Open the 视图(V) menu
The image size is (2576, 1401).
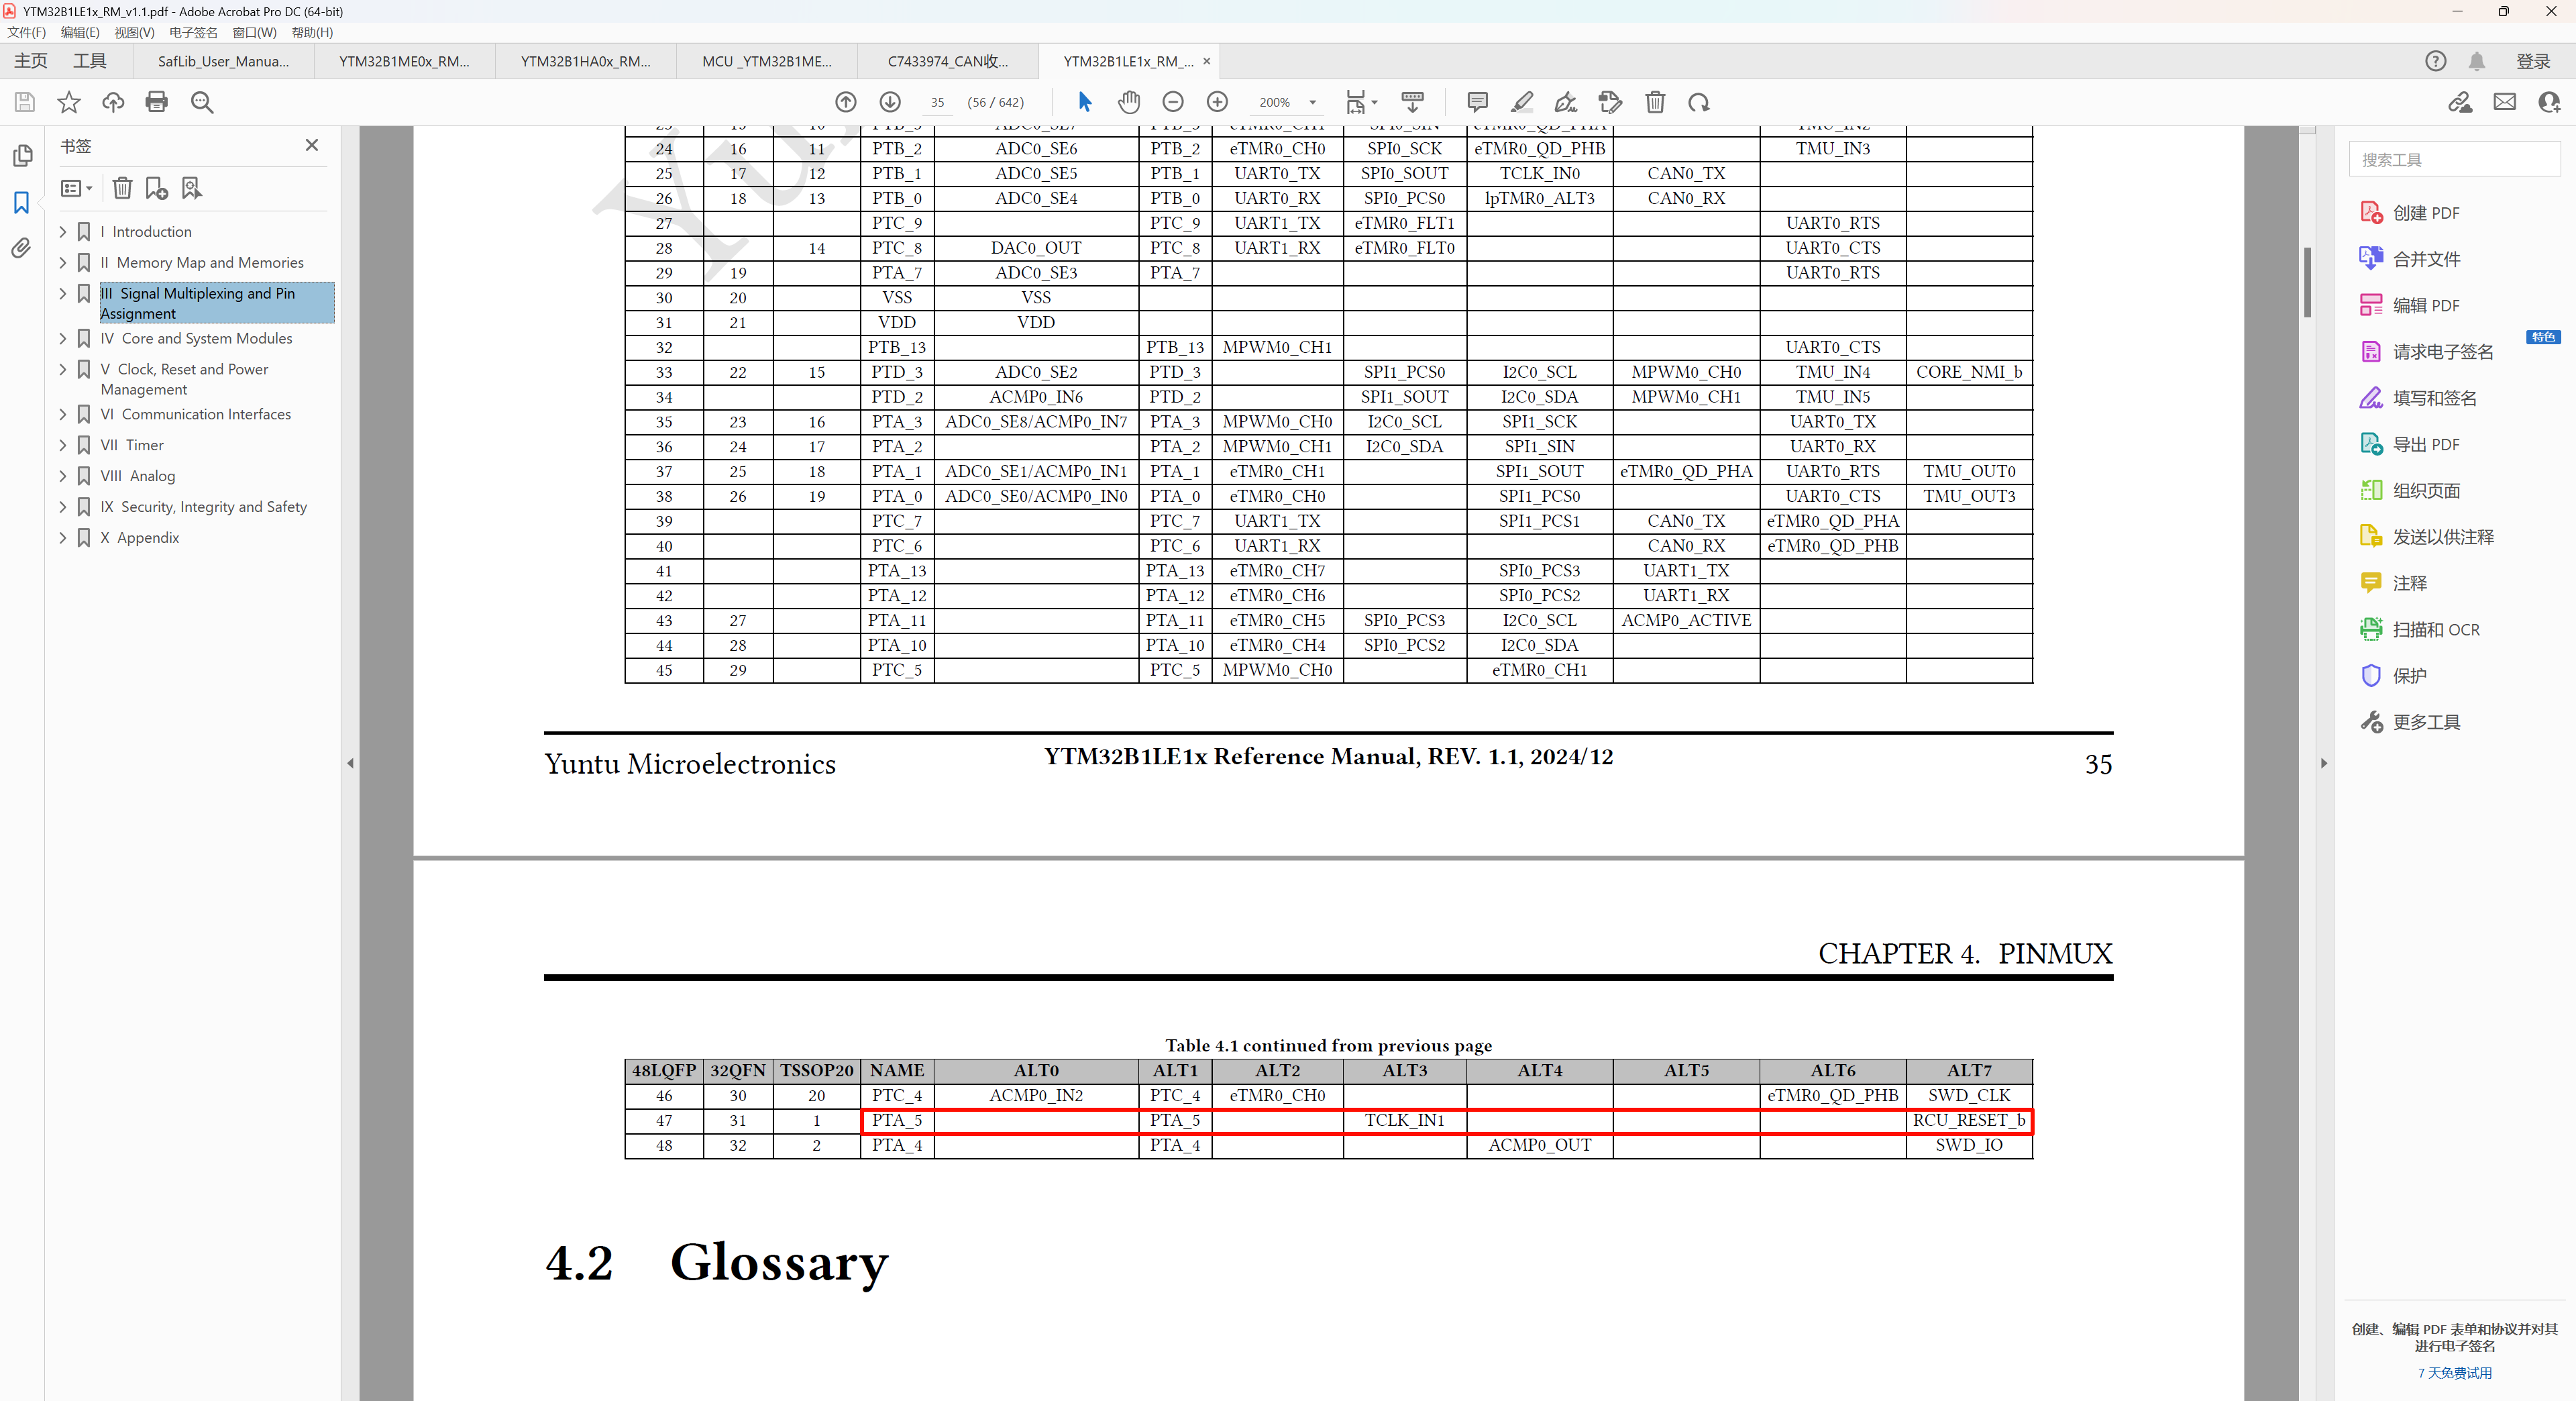(x=134, y=32)
